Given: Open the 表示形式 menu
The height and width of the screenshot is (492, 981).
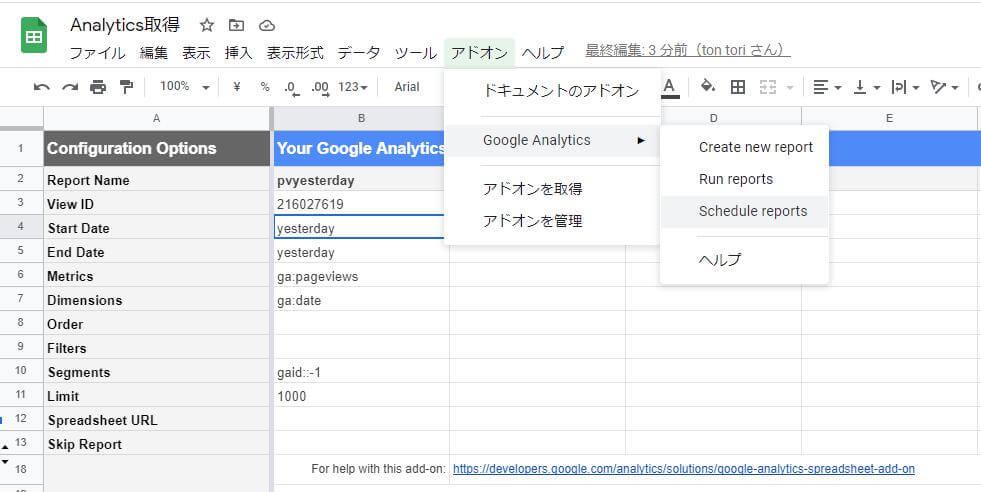Looking at the screenshot, I should (x=295, y=53).
